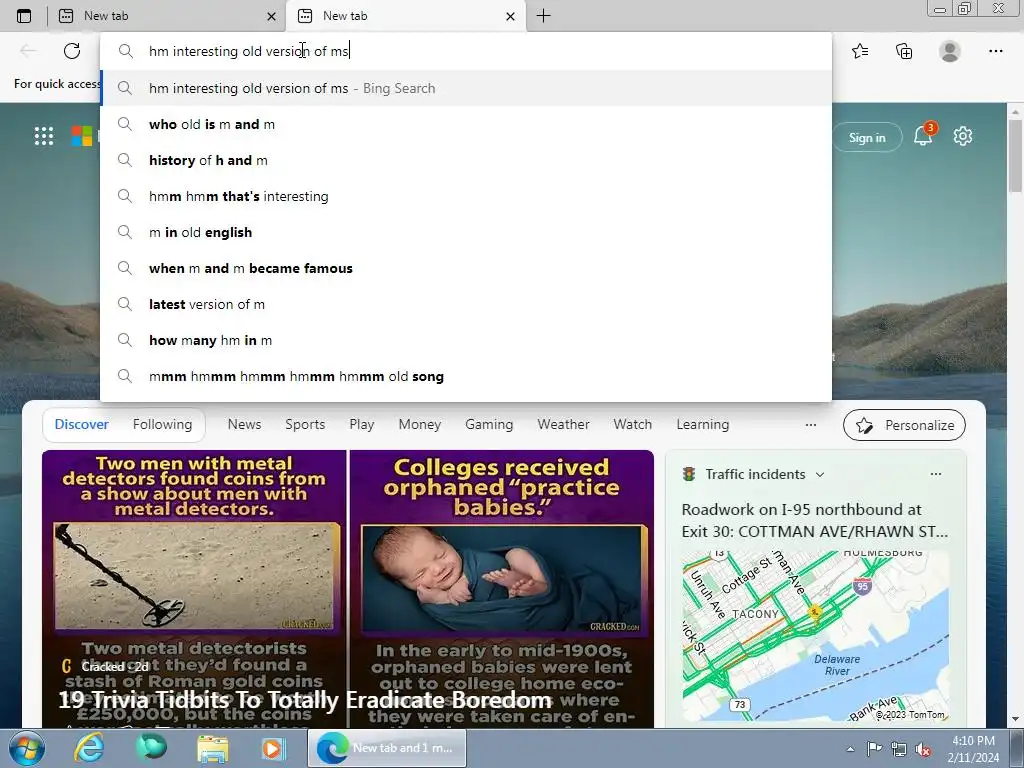1024x768 pixels.
Task: Open the Edge window taskbar button
Action: tap(387, 748)
